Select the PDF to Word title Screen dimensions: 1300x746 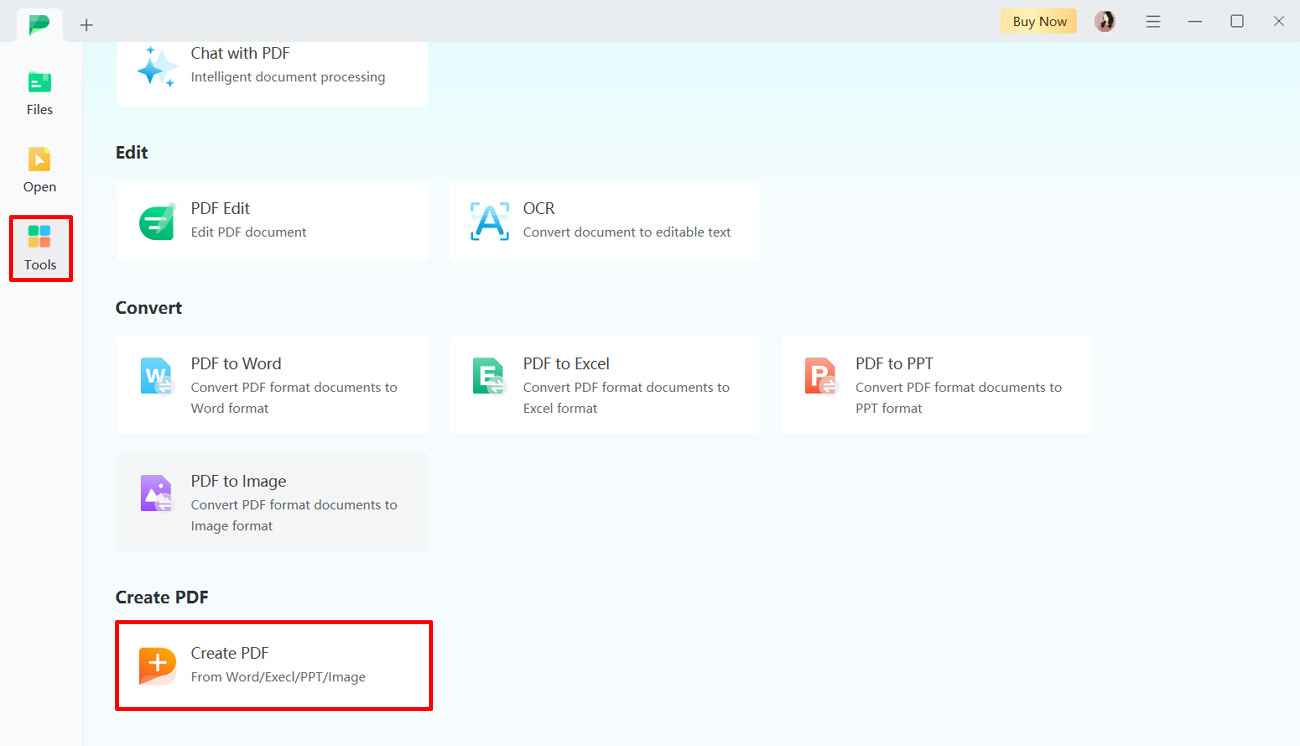click(x=236, y=363)
